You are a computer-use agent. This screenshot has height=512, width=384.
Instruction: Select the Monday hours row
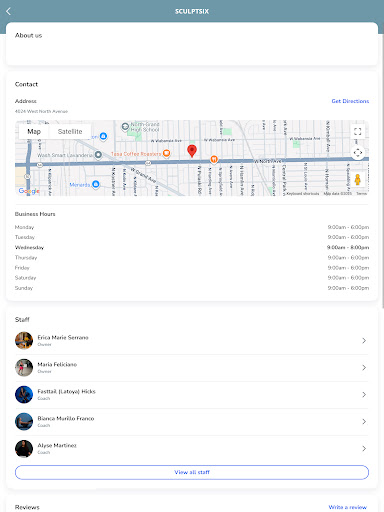click(192, 227)
